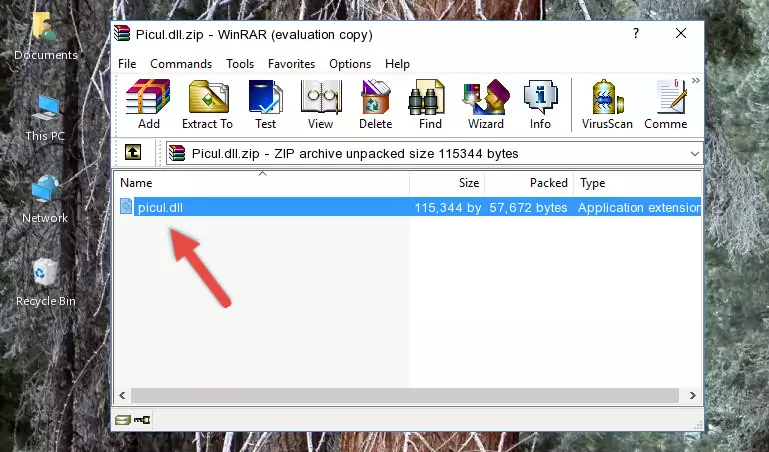The height and width of the screenshot is (452, 769).
Task: Click the WinRAR title bar icon
Action: tap(122, 33)
